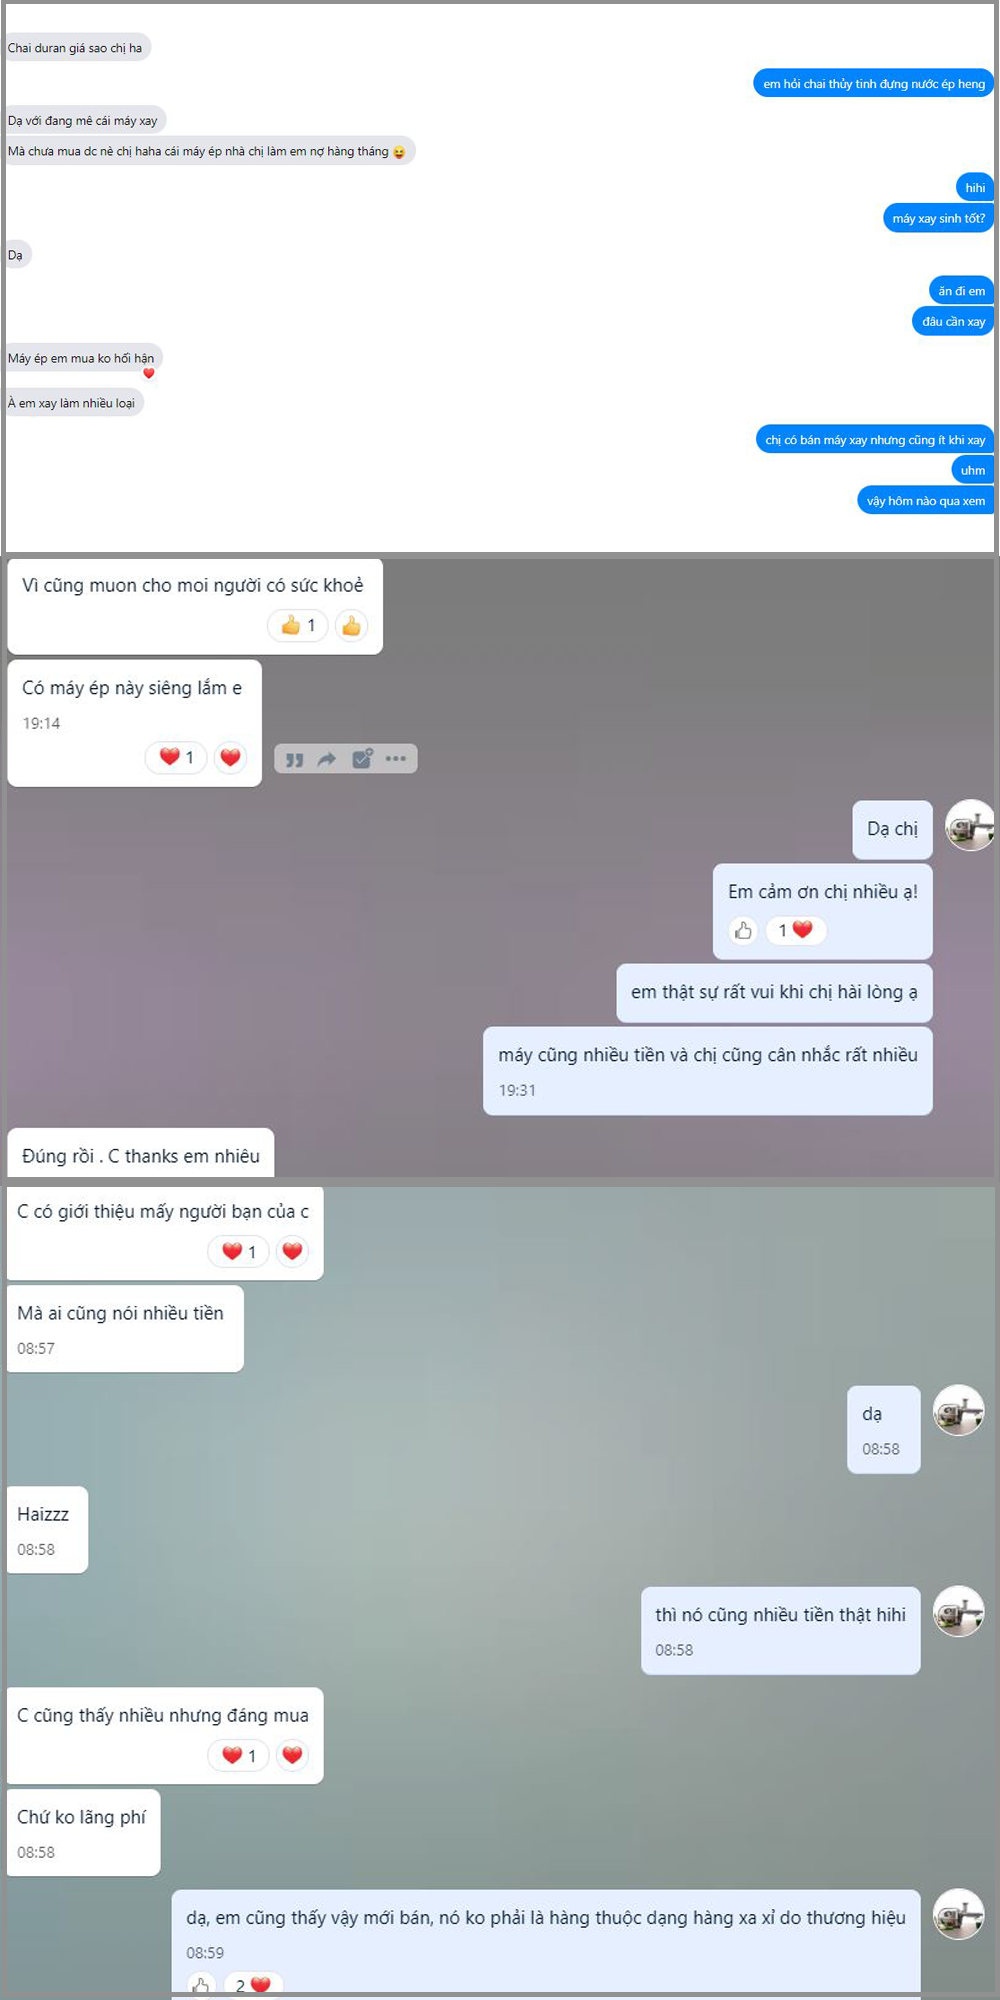1000x2000 pixels.
Task: Open heart count on 'Có máy ép này siêng lắm e'
Action: tap(176, 757)
